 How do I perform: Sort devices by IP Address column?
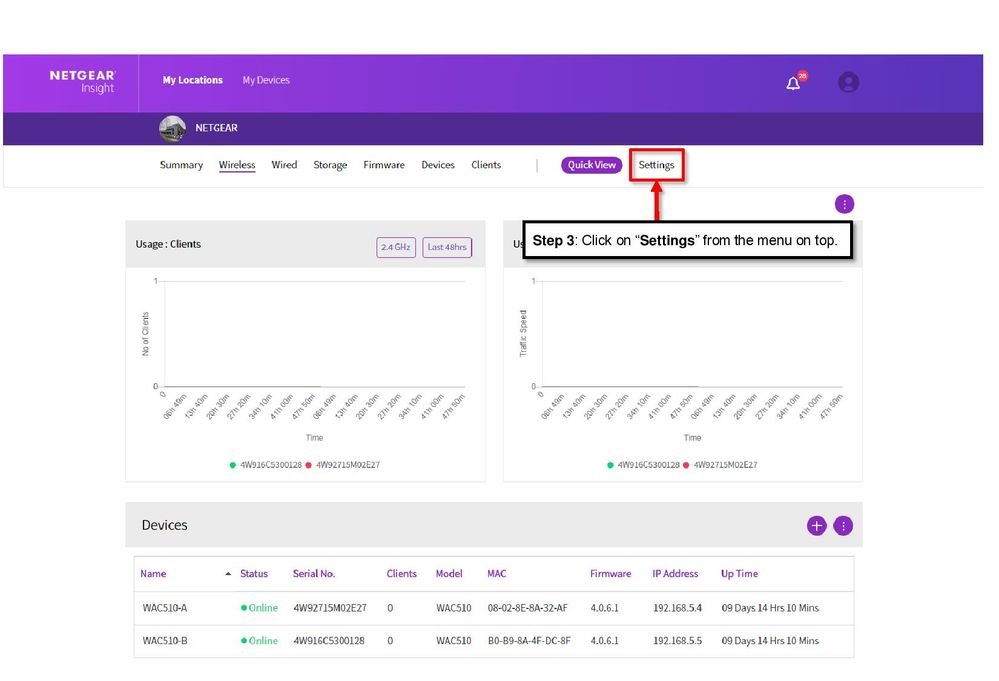[675, 574]
